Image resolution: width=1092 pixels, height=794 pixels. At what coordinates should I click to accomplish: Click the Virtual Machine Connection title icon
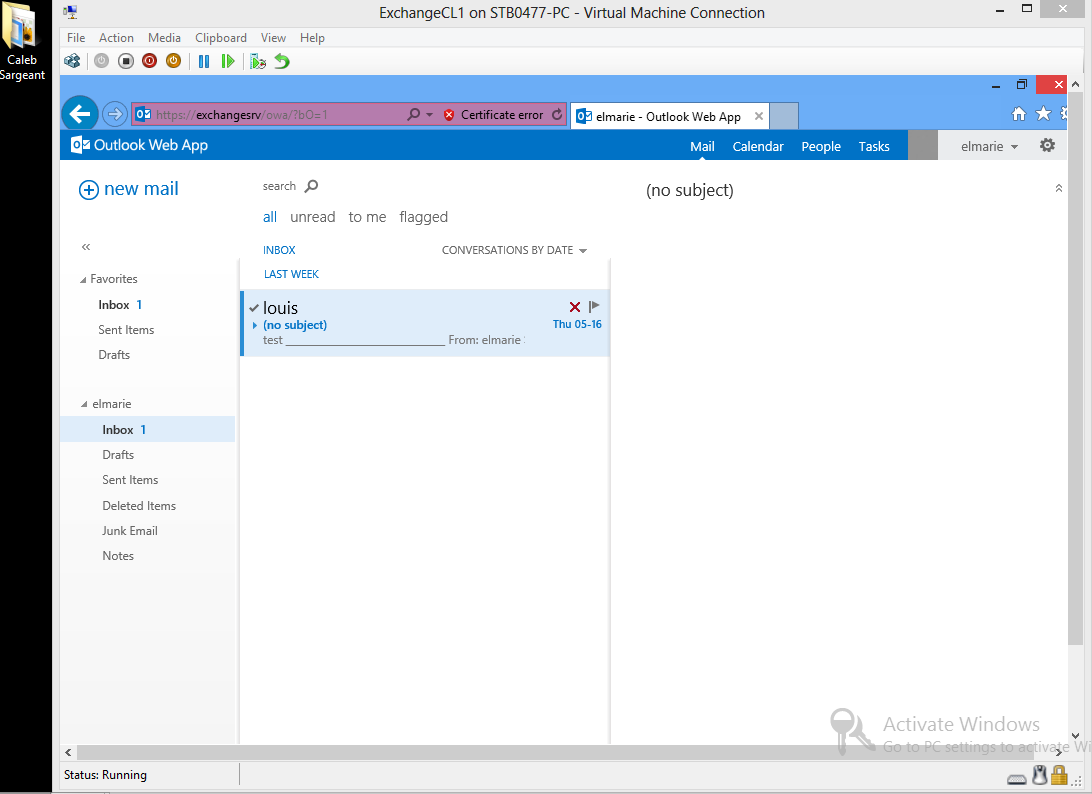70,12
